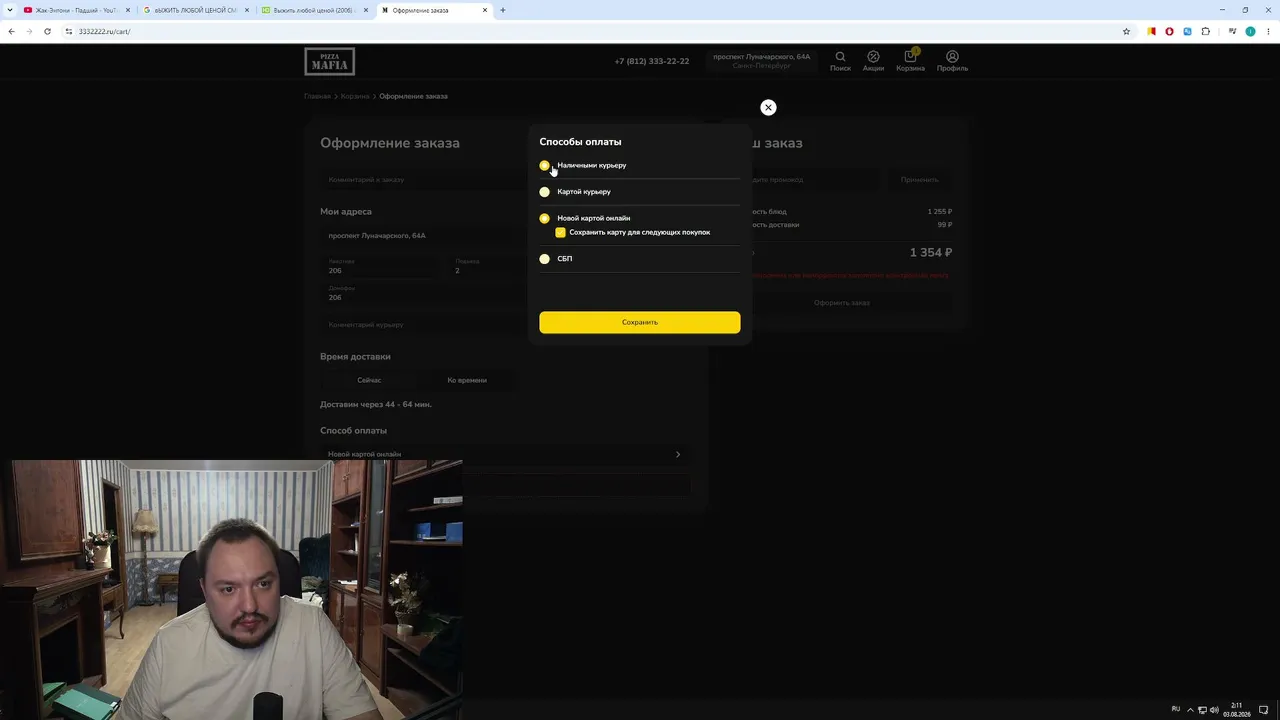Open delivery address selector проспект Луначарского header

point(762,61)
